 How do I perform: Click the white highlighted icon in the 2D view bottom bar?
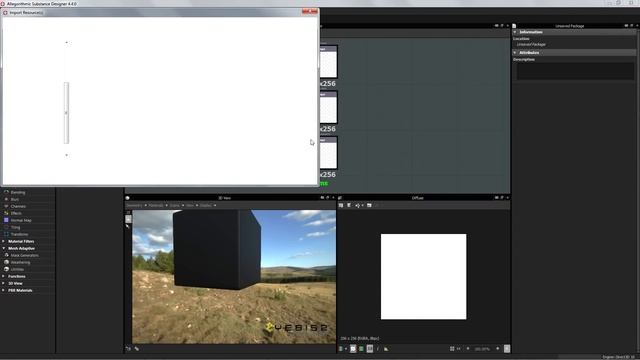point(353,349)
